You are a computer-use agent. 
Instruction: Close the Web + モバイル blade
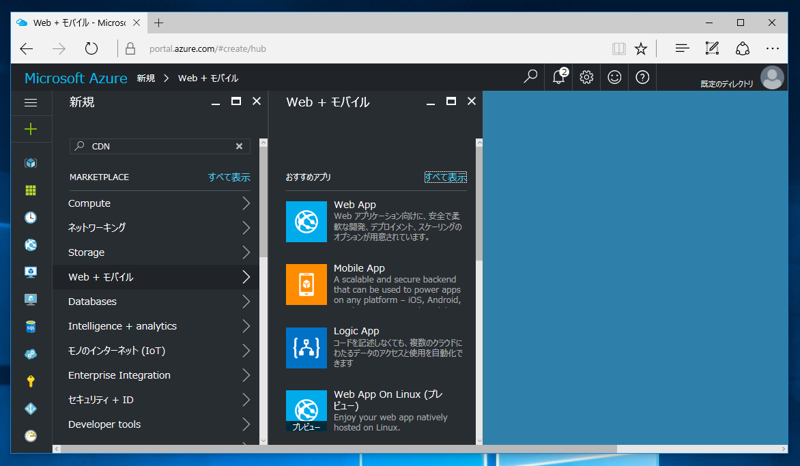(x=471, y=102)
